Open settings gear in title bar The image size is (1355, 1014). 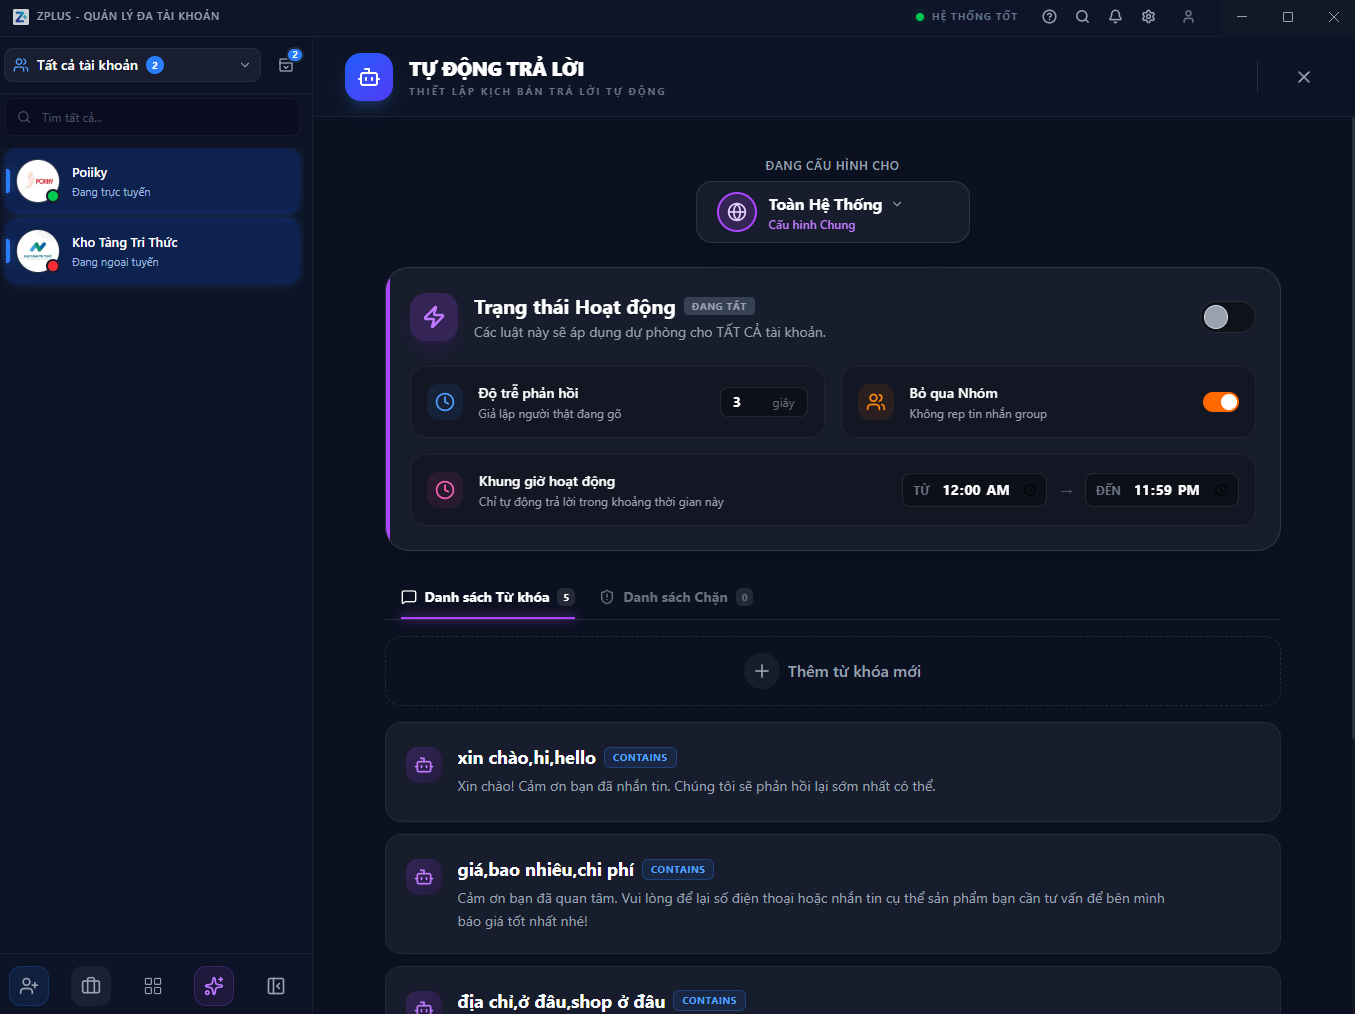(1148, 17)
